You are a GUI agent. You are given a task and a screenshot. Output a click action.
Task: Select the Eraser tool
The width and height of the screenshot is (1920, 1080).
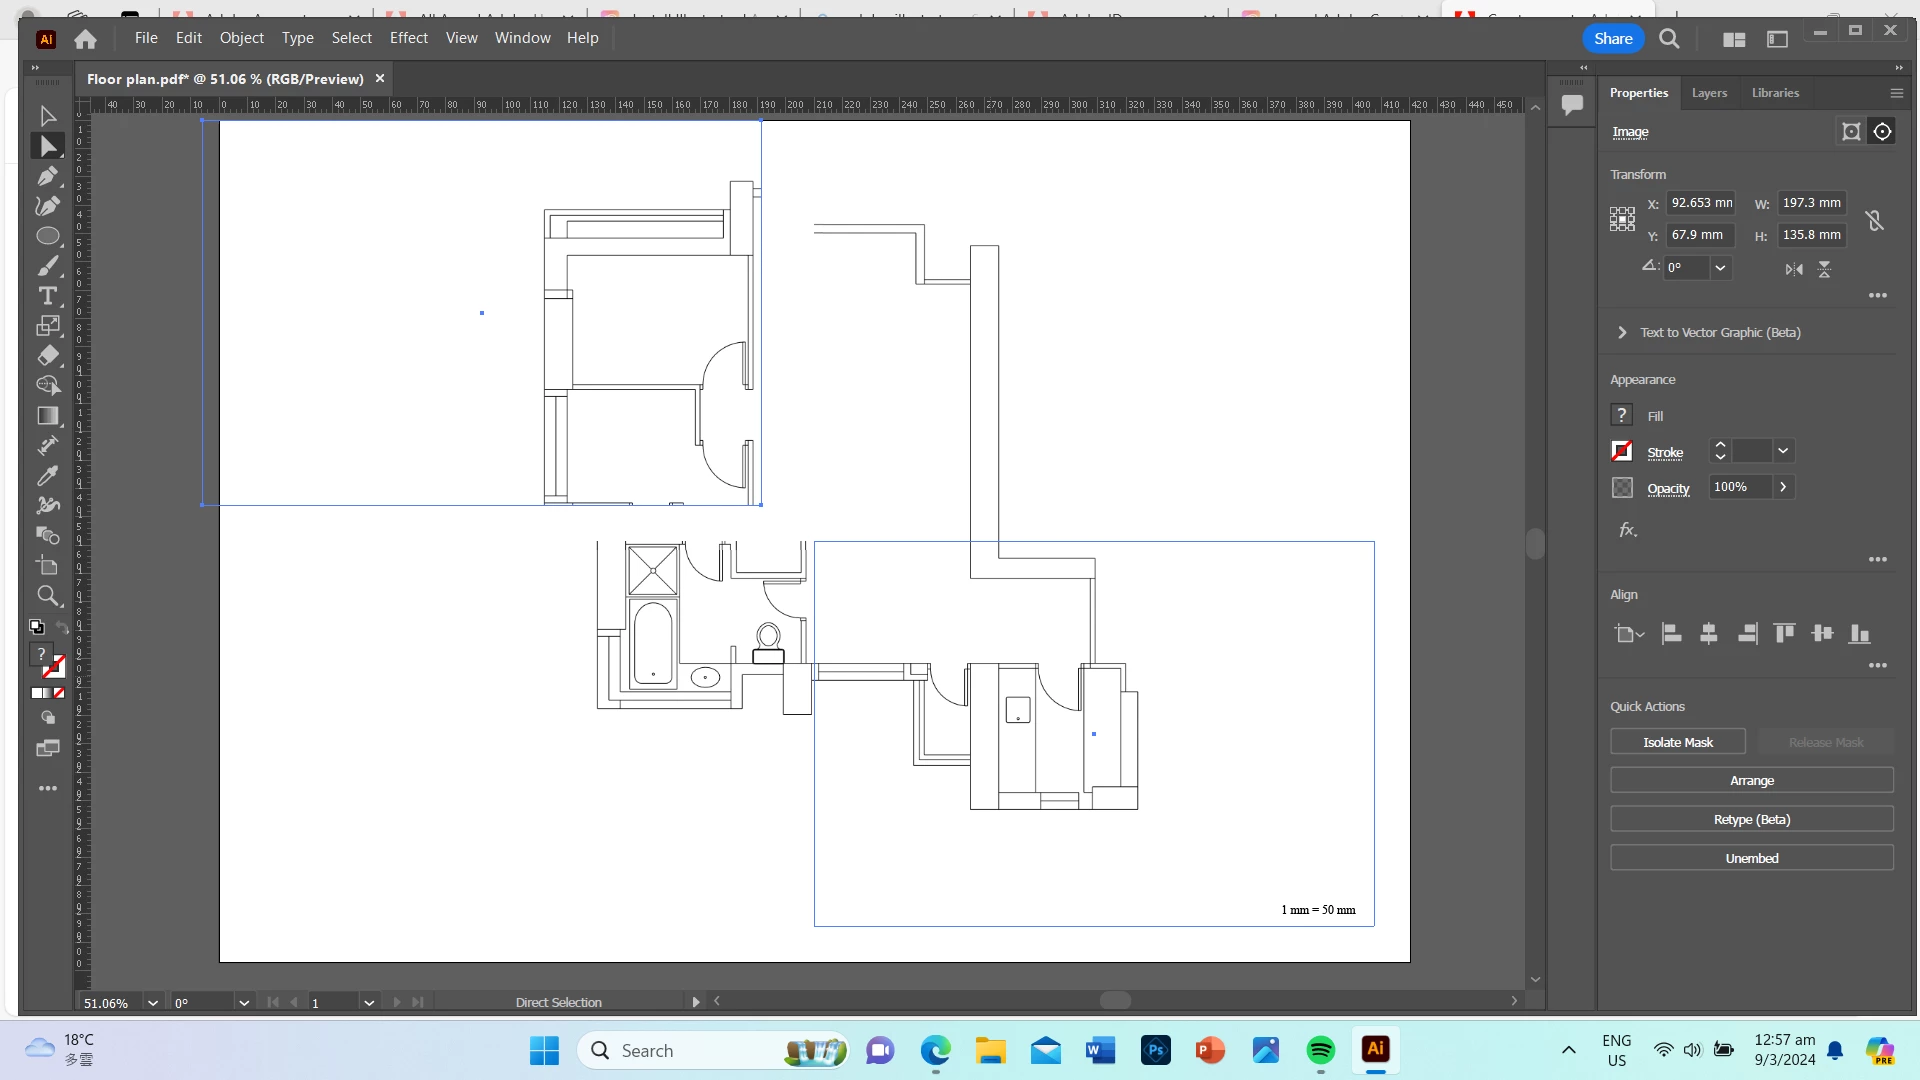[47, 356]
